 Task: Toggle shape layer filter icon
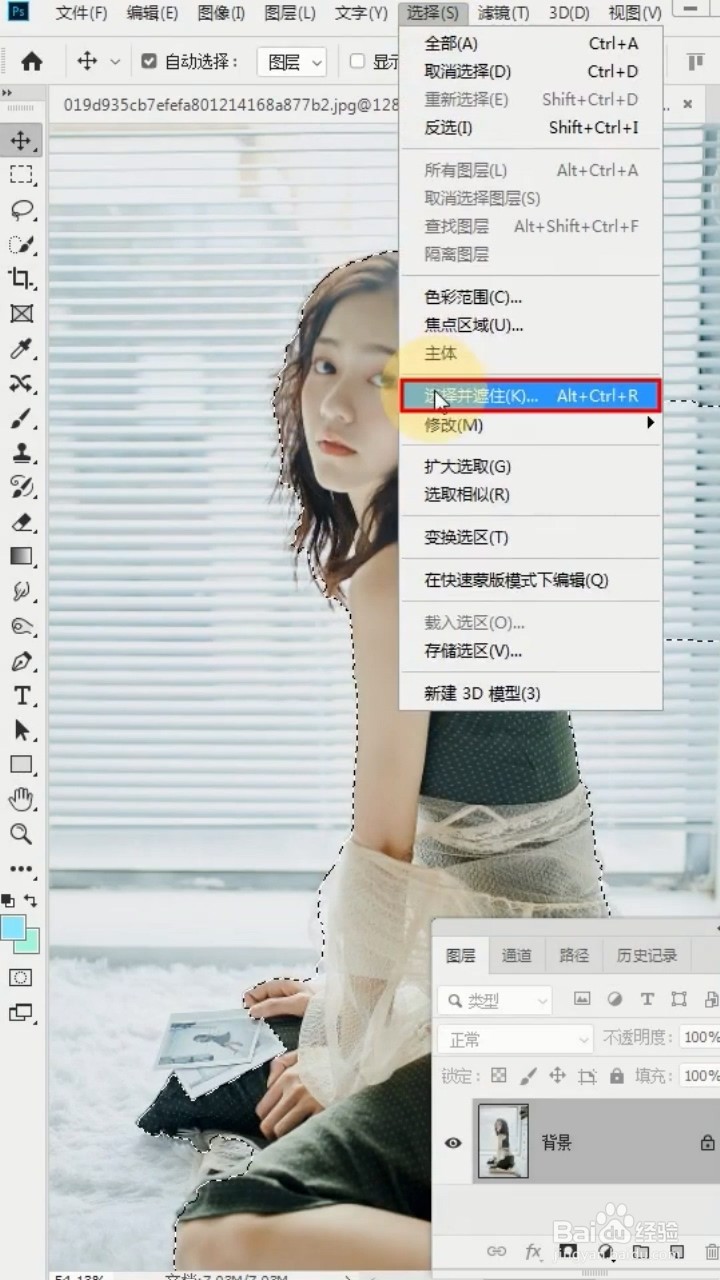pos(679,999)
